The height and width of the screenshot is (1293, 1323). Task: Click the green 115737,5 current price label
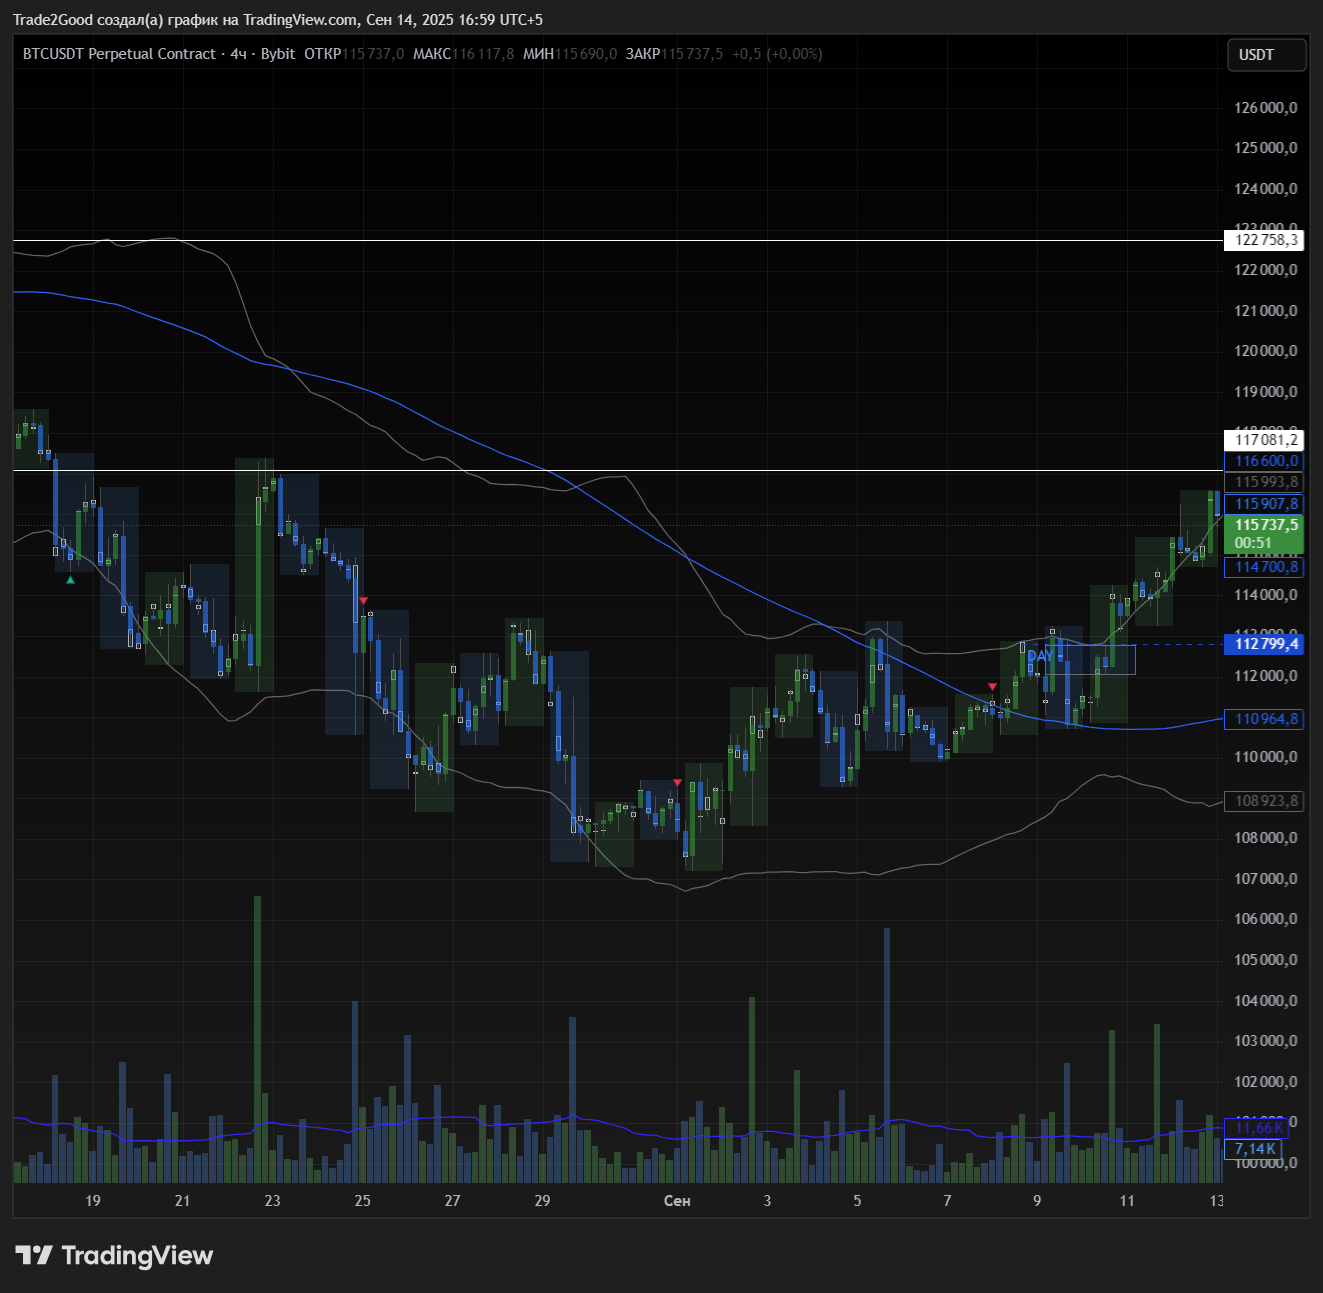point(1264,525)
